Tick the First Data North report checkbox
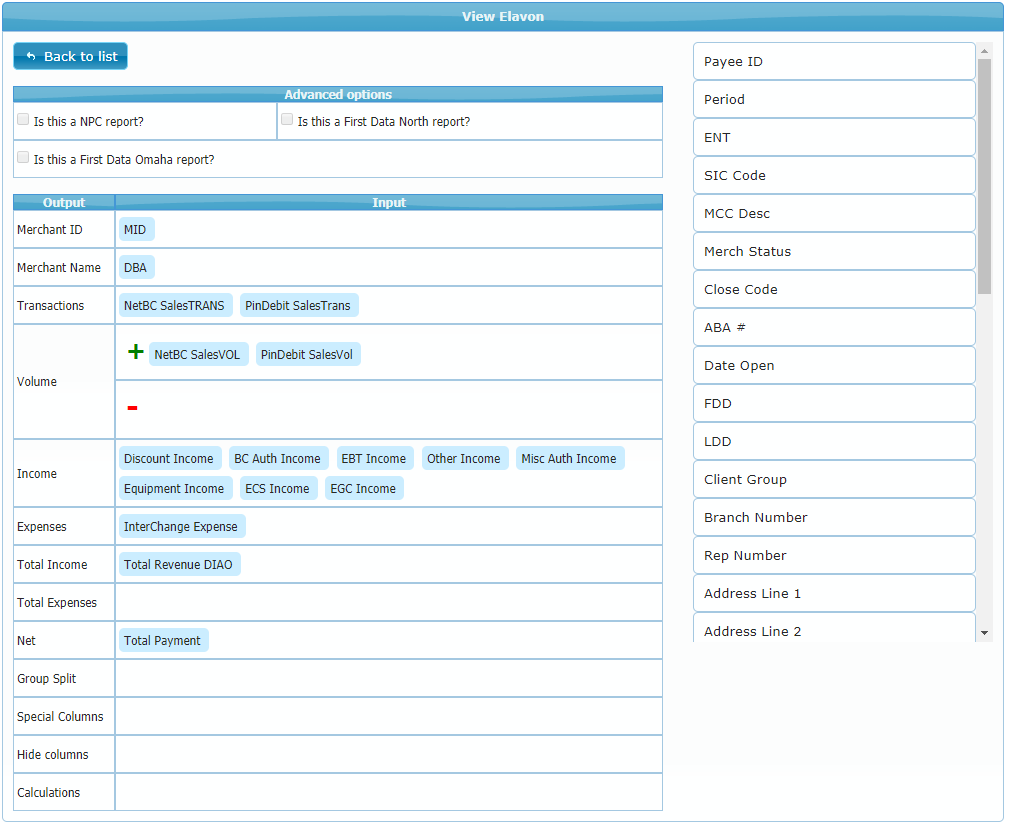Viewport: 1009px width, 825px height. 287,120
